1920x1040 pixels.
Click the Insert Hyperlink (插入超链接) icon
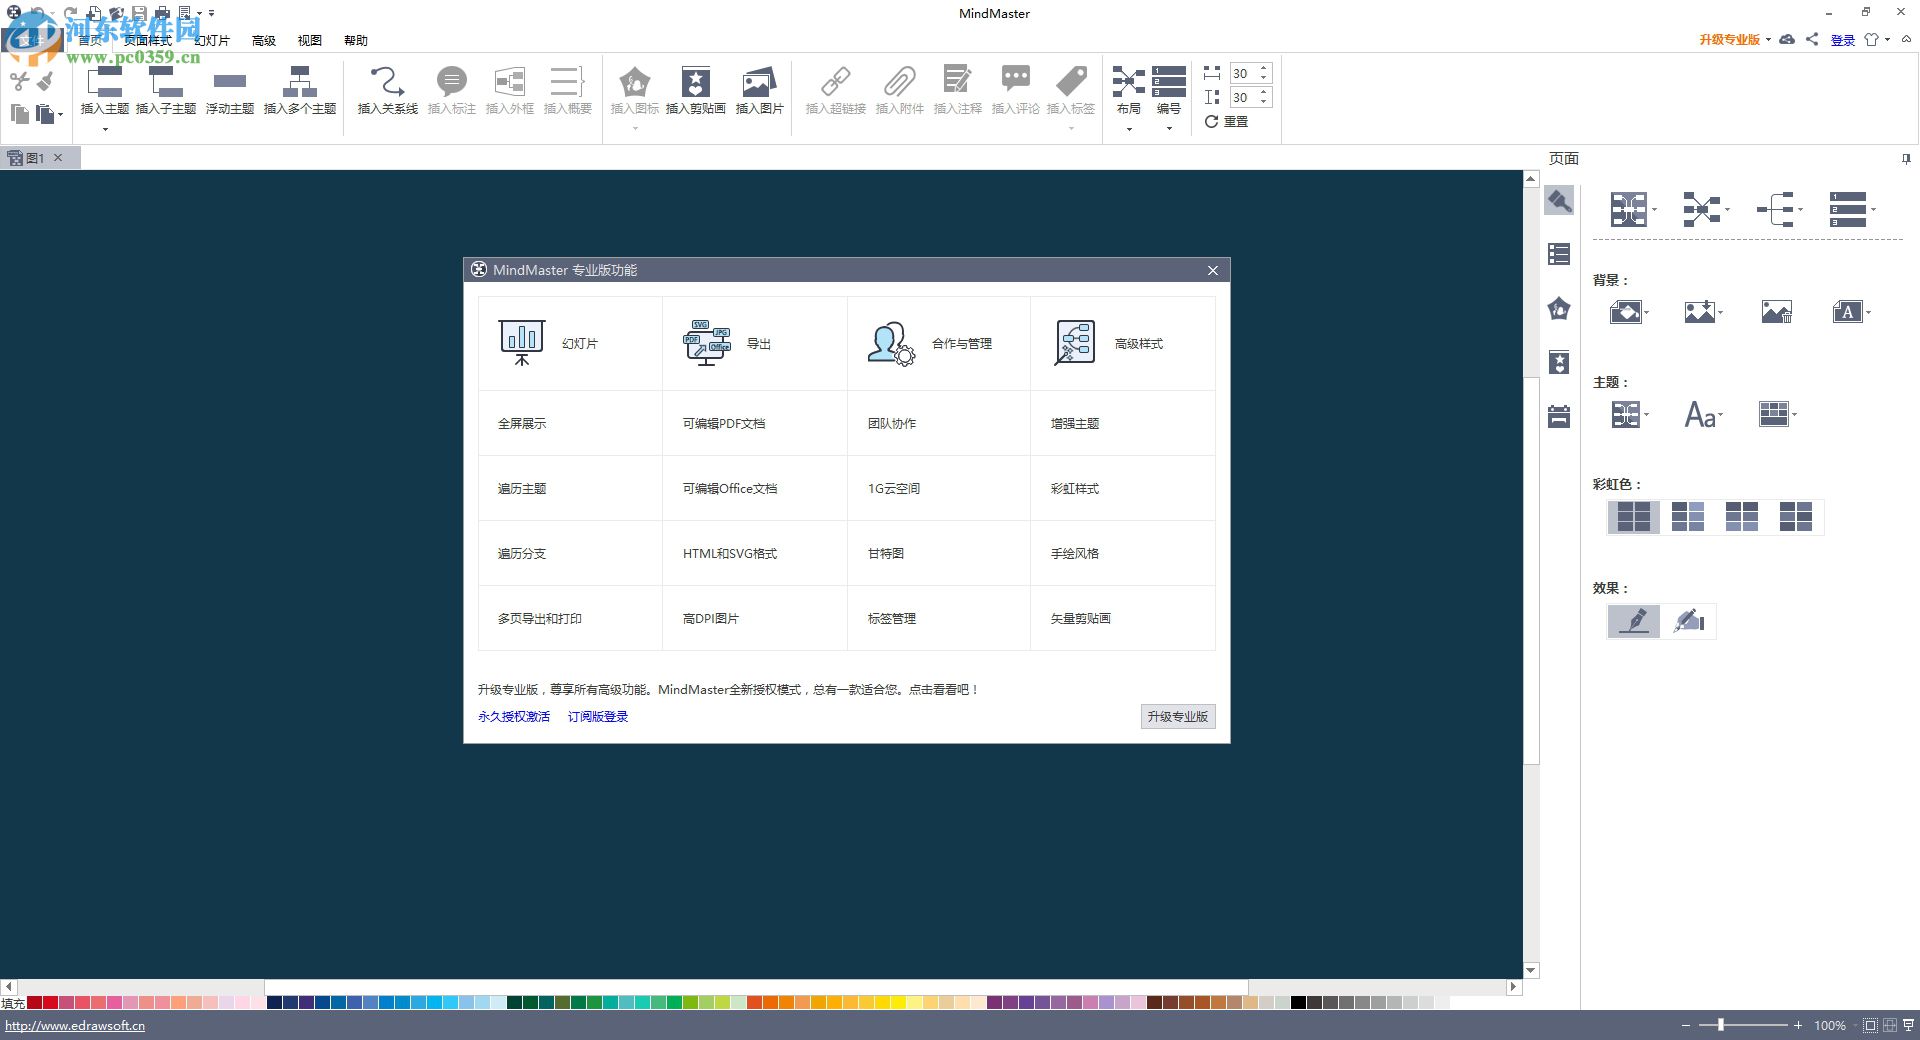coord(836,81)
